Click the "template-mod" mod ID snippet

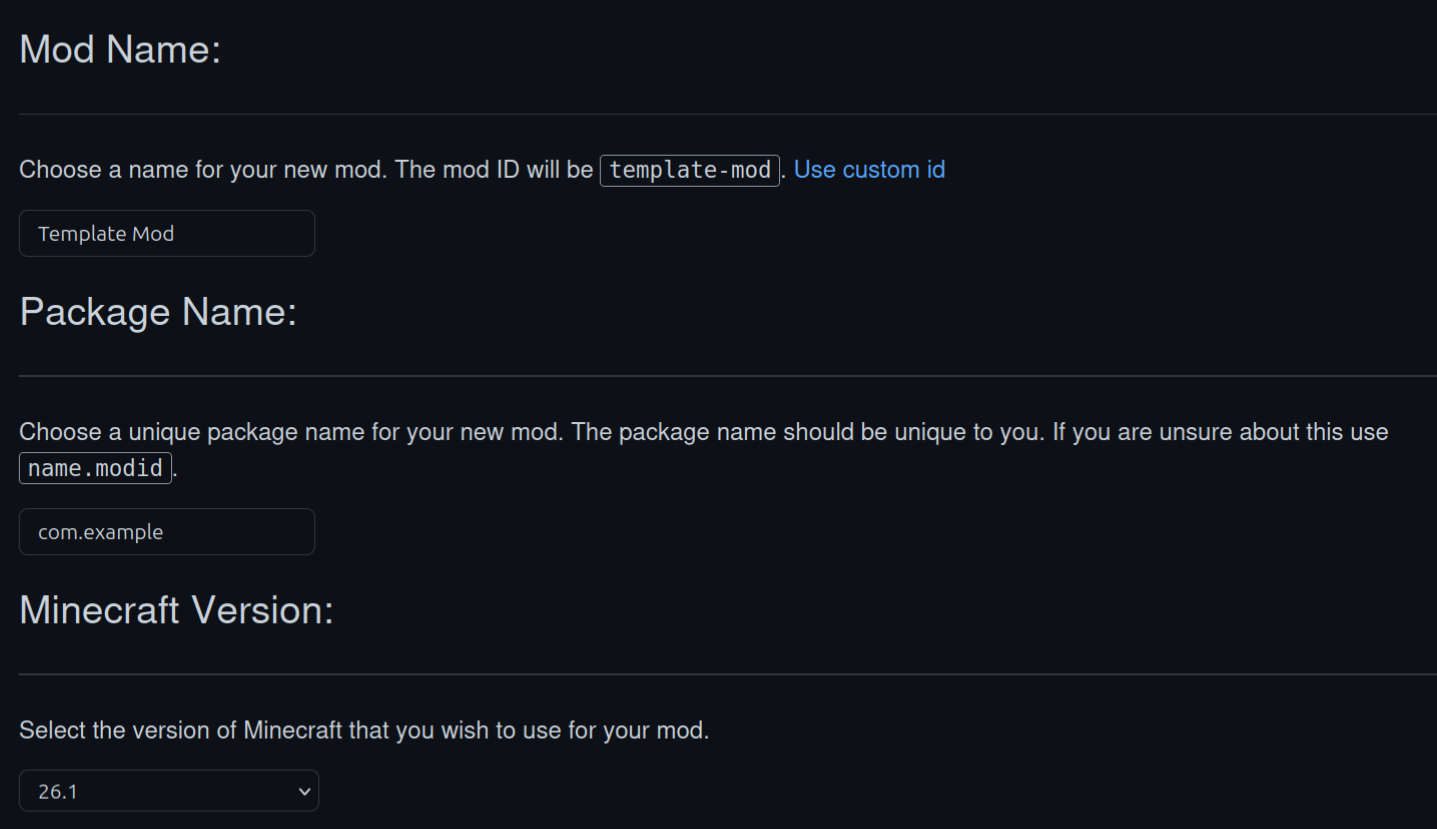[689, 170]
